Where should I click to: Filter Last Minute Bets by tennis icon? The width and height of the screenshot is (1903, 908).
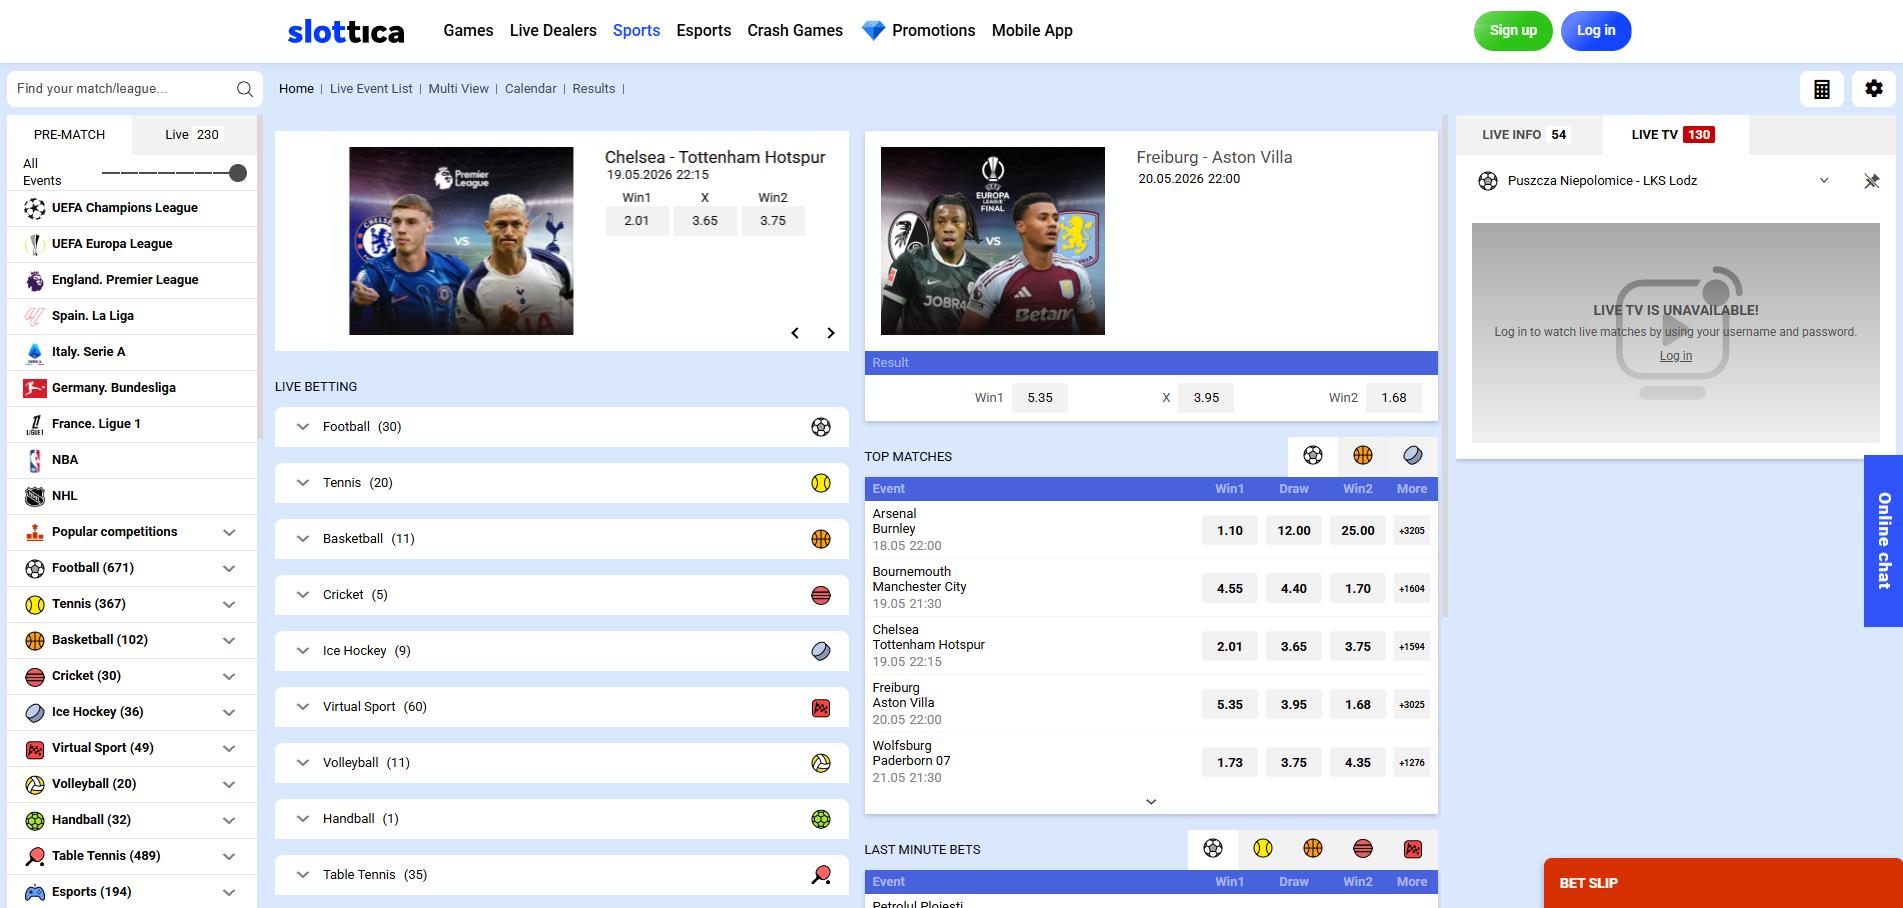1263,849
